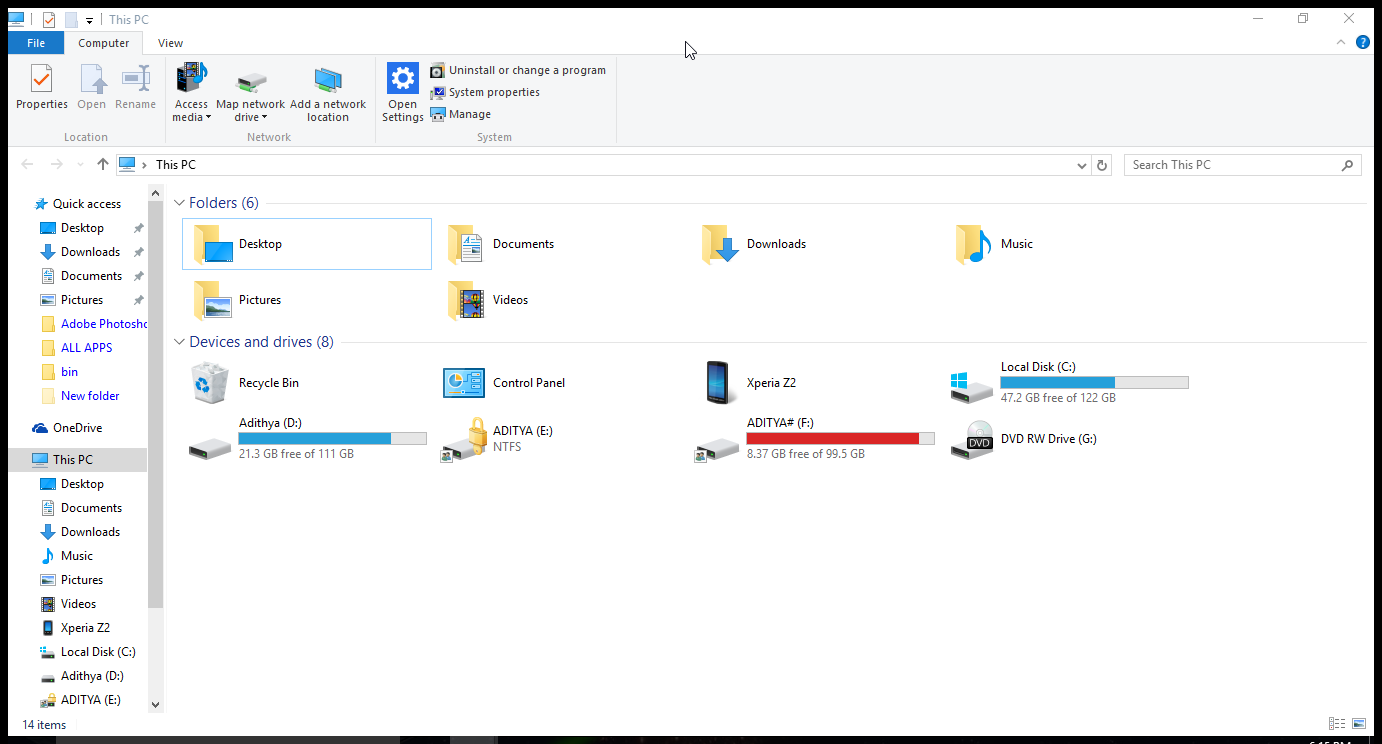Switch to large icons view layout
The image size is (1382, 744).
click(x=1359, y=724)
